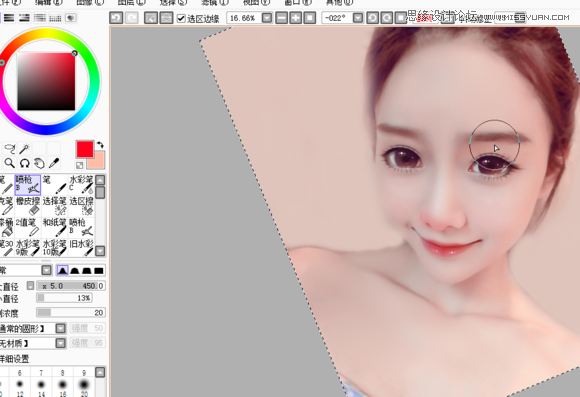Image resolution: width=580 pixels, height=397 pixels.
Task: Select the 选区擦 selection eraser tool
Action: coord(81,206)
